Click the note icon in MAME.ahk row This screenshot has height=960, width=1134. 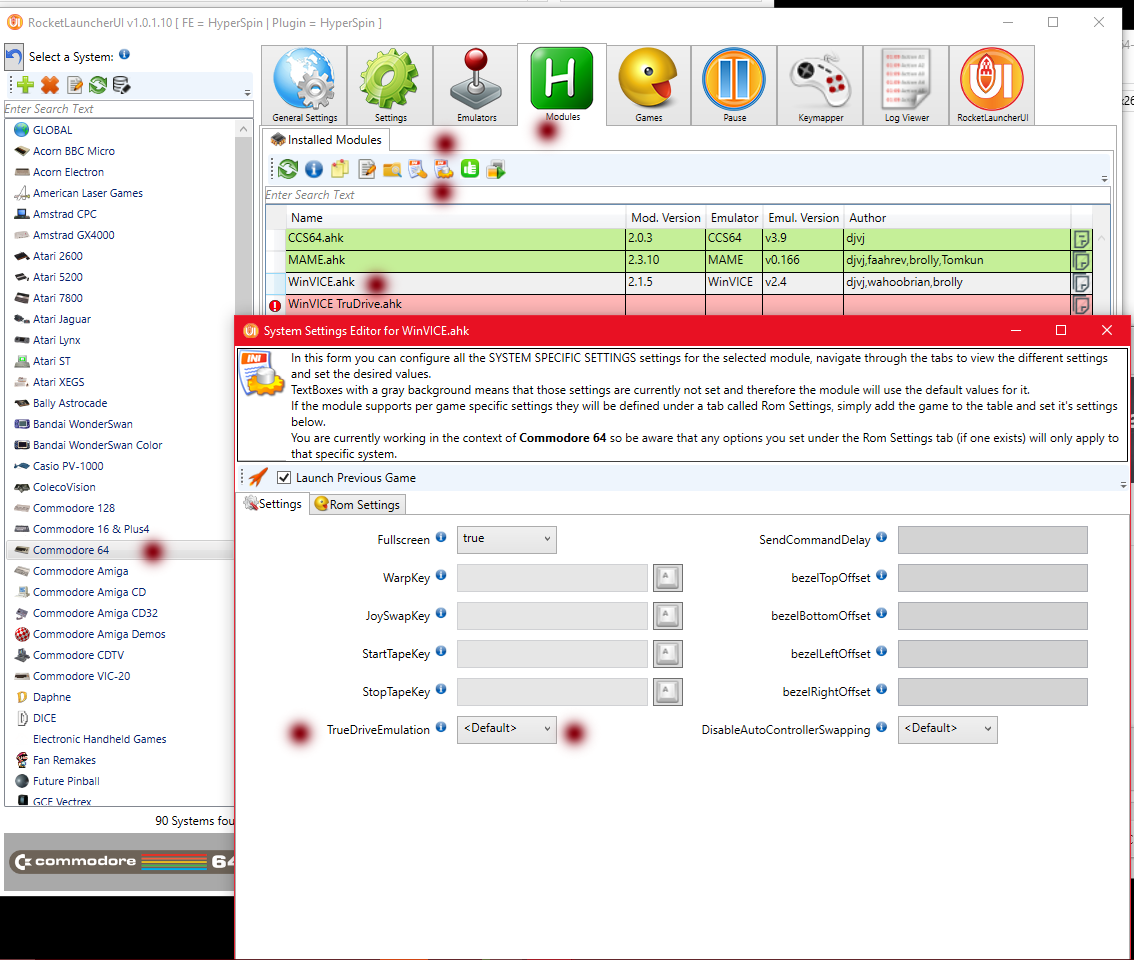coord(1081,261)
